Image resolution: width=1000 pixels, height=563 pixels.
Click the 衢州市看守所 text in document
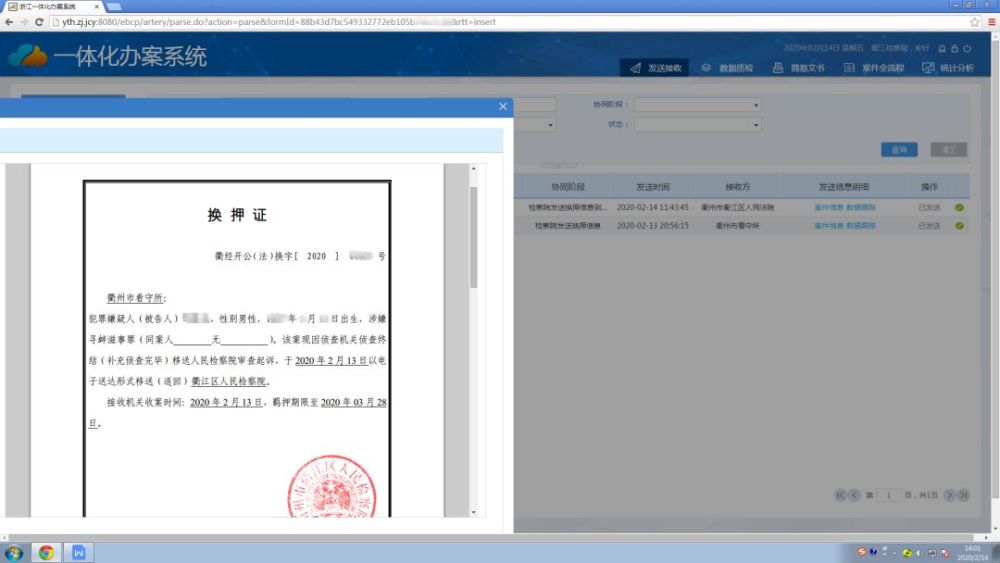[x=135, y=298]
